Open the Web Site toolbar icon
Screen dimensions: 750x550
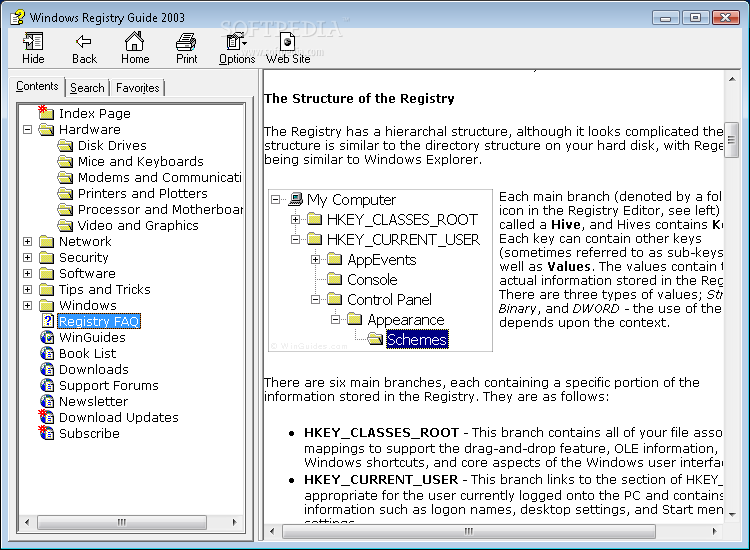(287, 42)
